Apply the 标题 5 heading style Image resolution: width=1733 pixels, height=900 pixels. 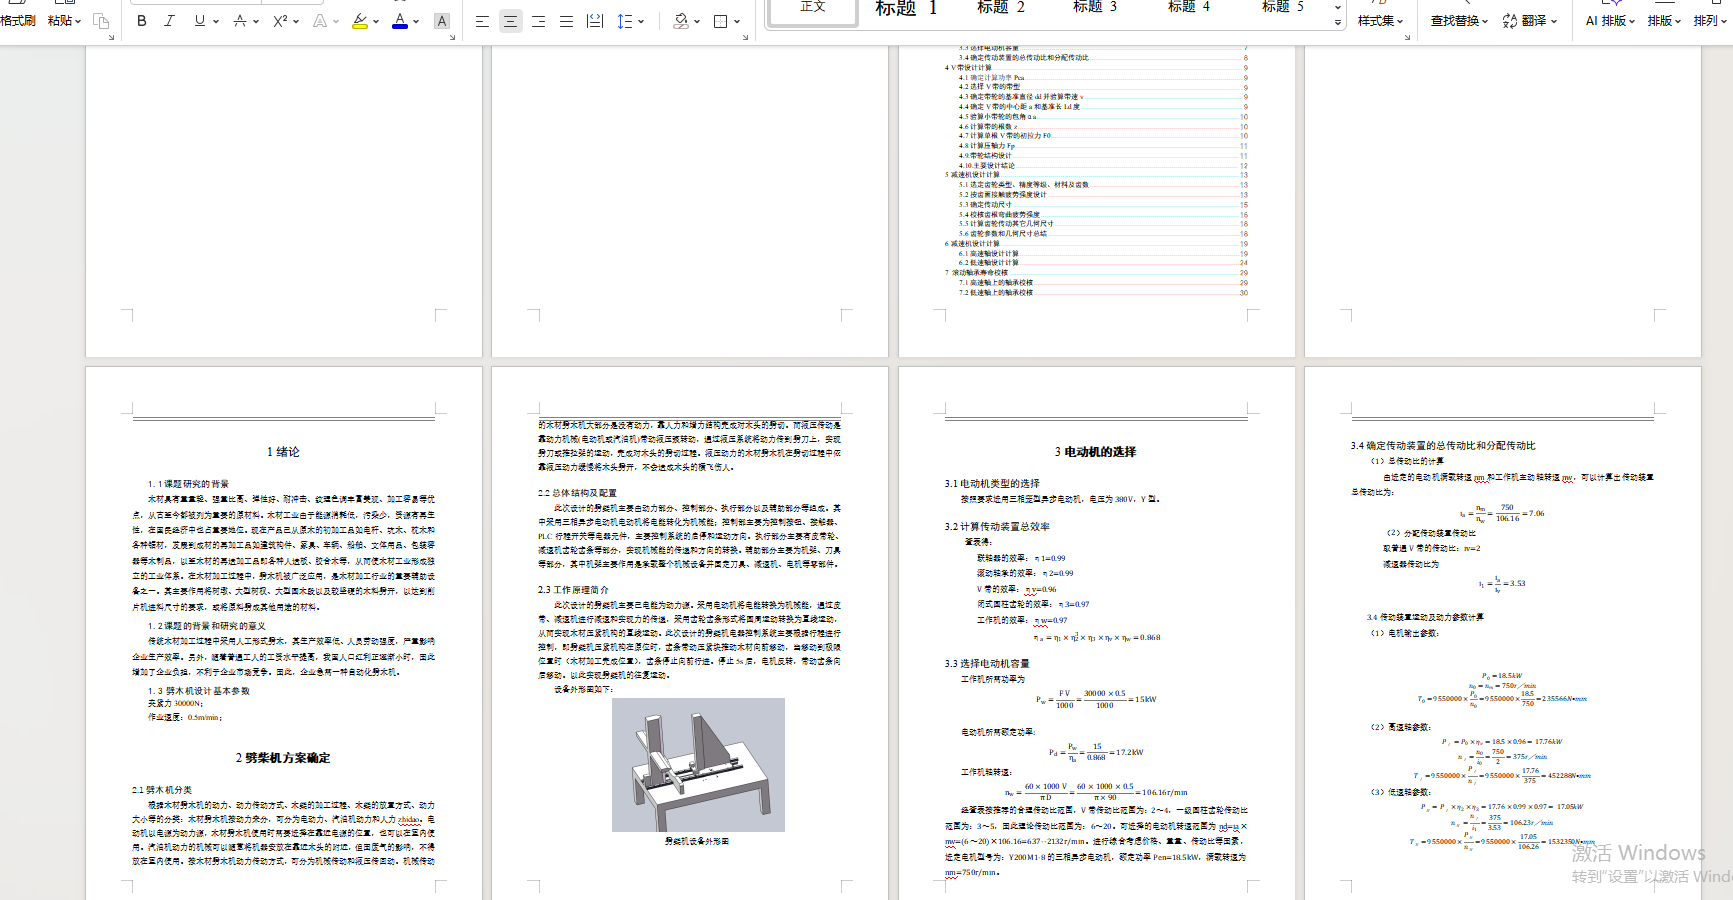coord(1283,8)
